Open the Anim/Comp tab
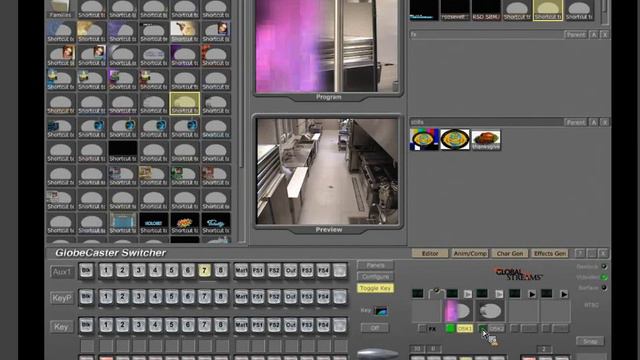640x360 pixels. click(x=470, y=253)
